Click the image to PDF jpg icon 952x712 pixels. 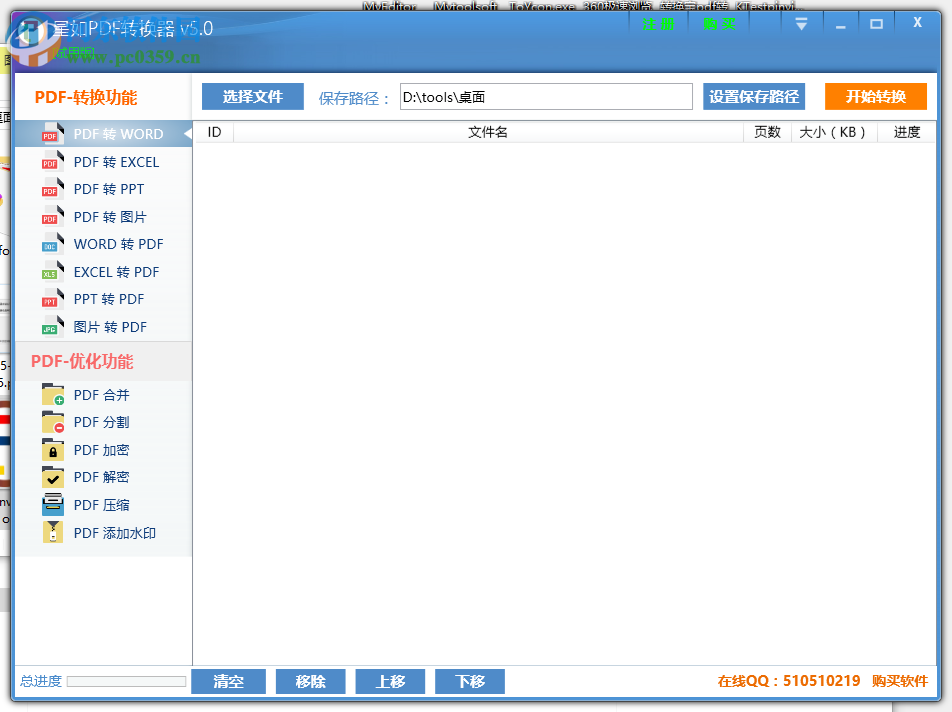click(53, 327)
